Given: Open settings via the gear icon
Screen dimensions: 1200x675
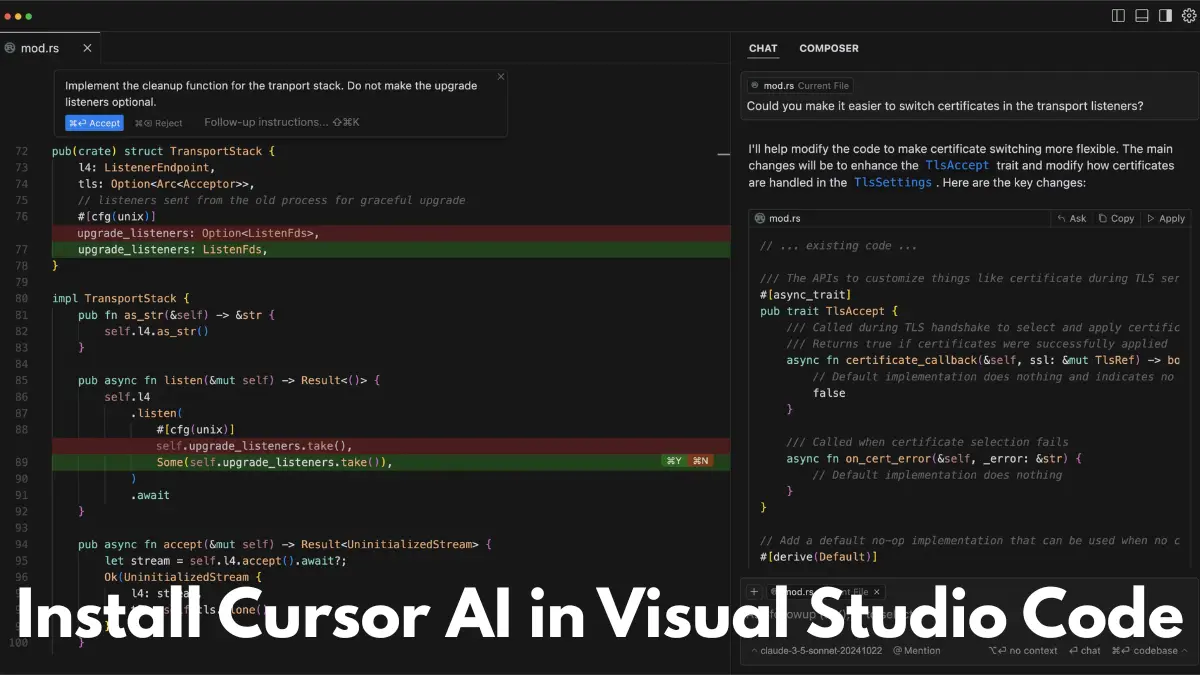Looking at the screenshot, I should (1189, 16).
